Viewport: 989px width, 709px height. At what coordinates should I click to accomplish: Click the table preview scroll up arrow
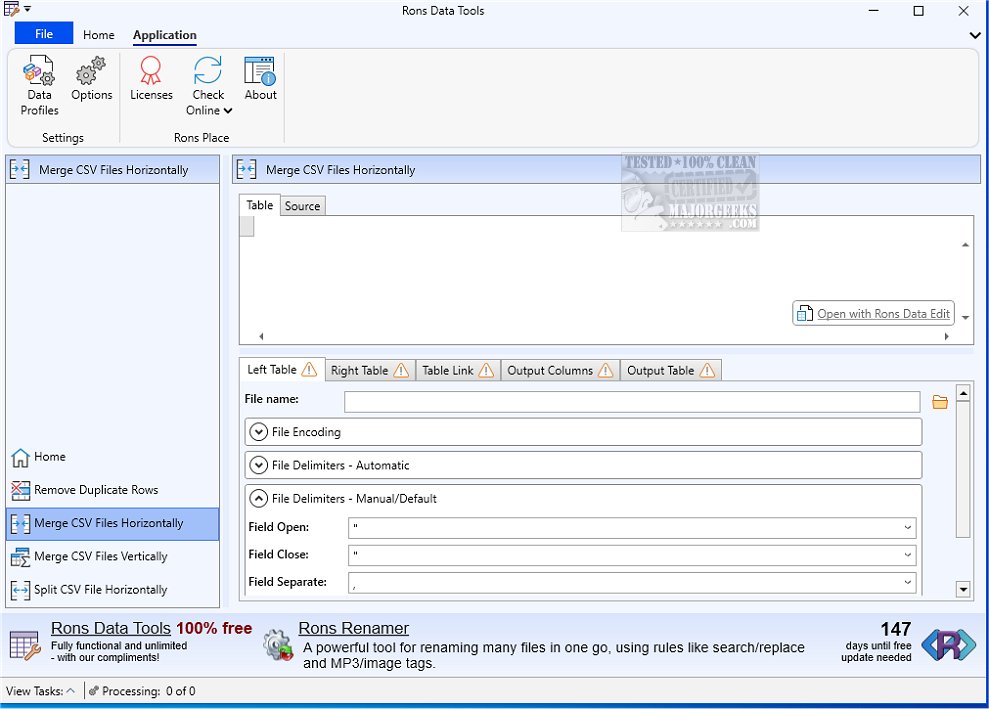[x=965, y=245]
